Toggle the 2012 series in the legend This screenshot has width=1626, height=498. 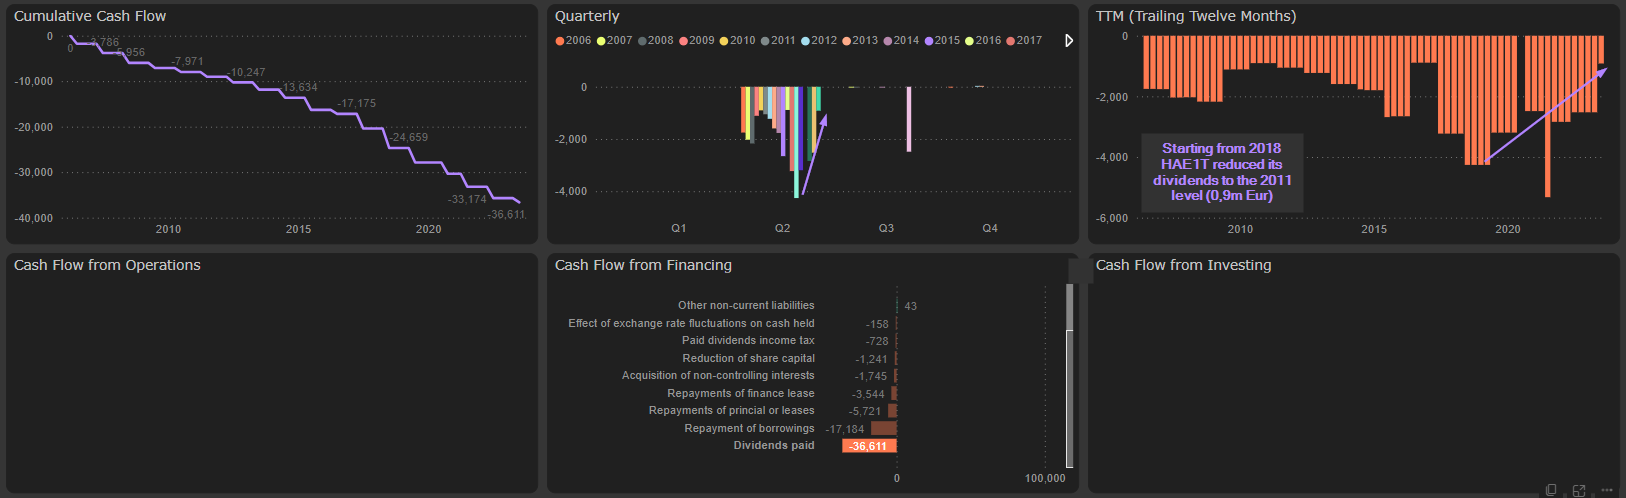coord(819,41)
